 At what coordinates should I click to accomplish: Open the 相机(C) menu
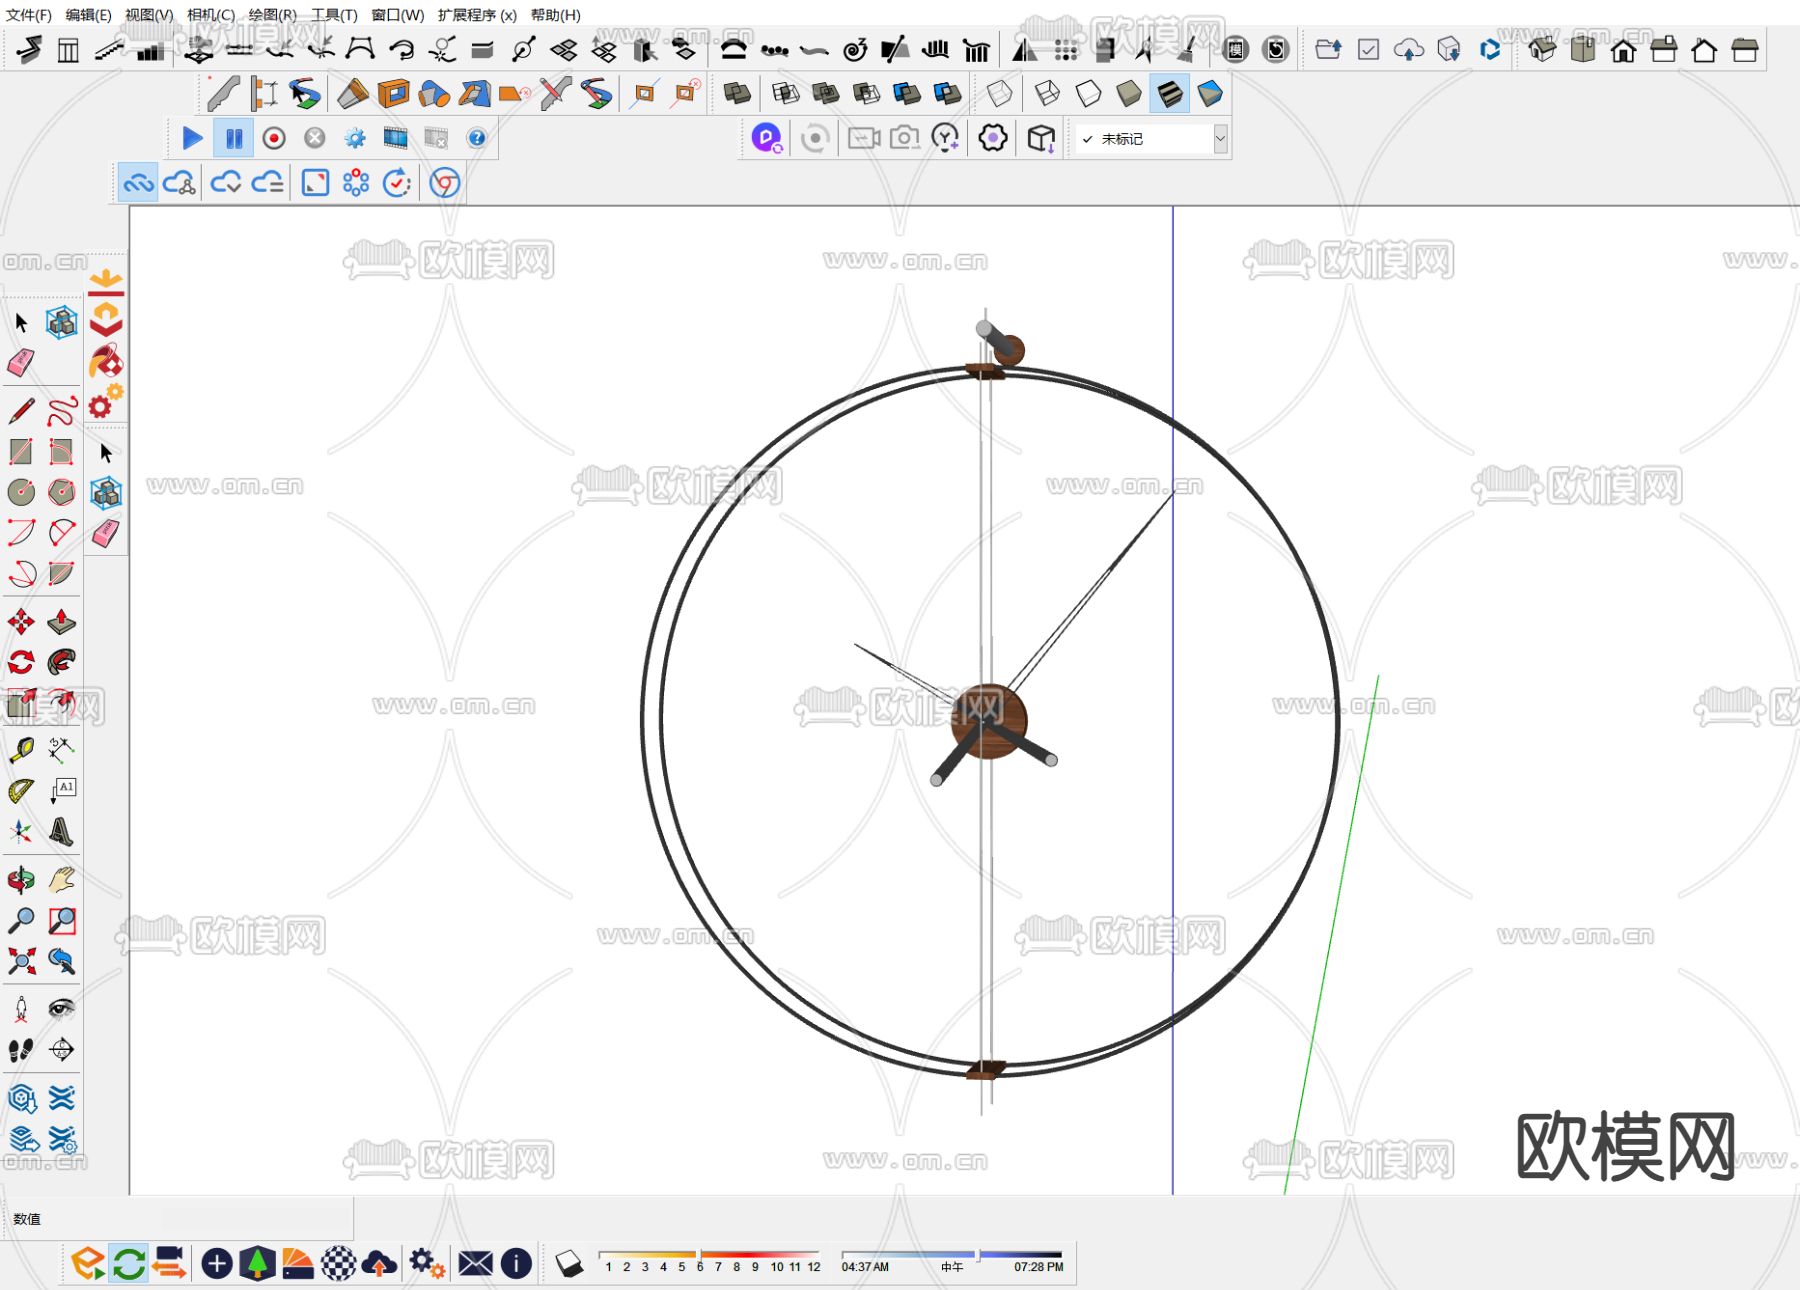pyautogui.click(x=210, y=15)
